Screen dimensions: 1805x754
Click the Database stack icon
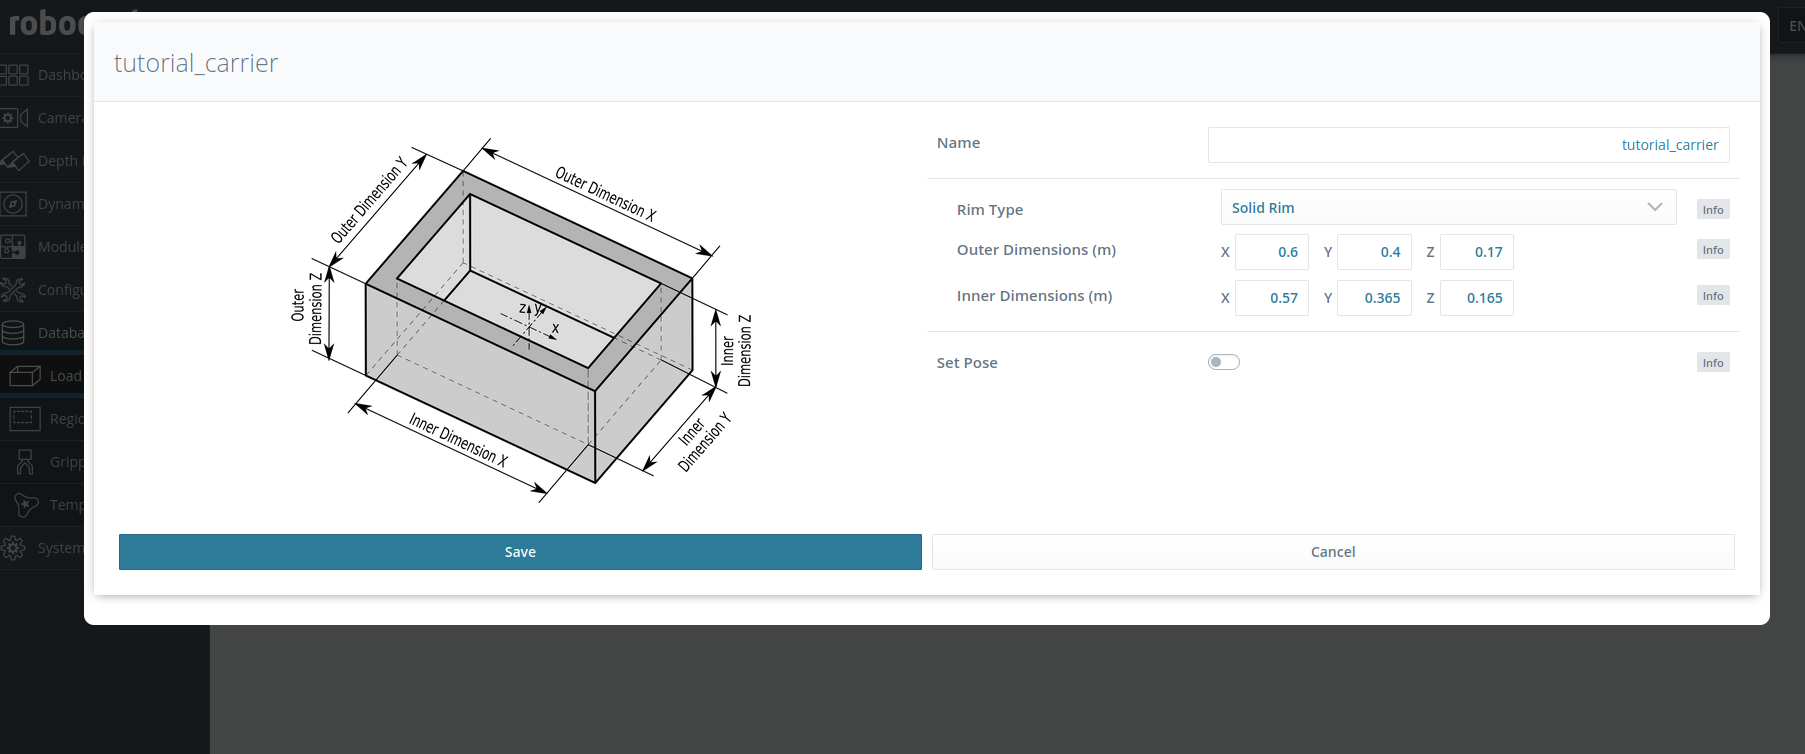(14, 333)
